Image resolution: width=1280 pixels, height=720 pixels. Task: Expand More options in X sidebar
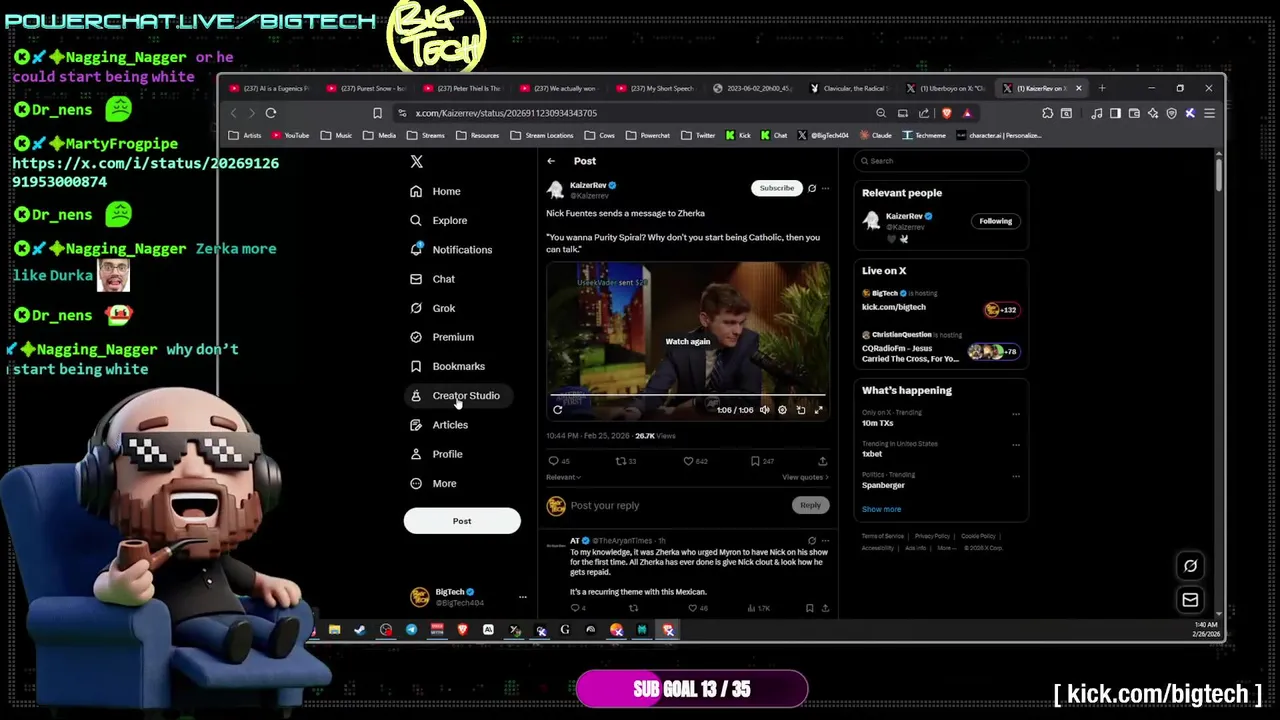[433, 483]
